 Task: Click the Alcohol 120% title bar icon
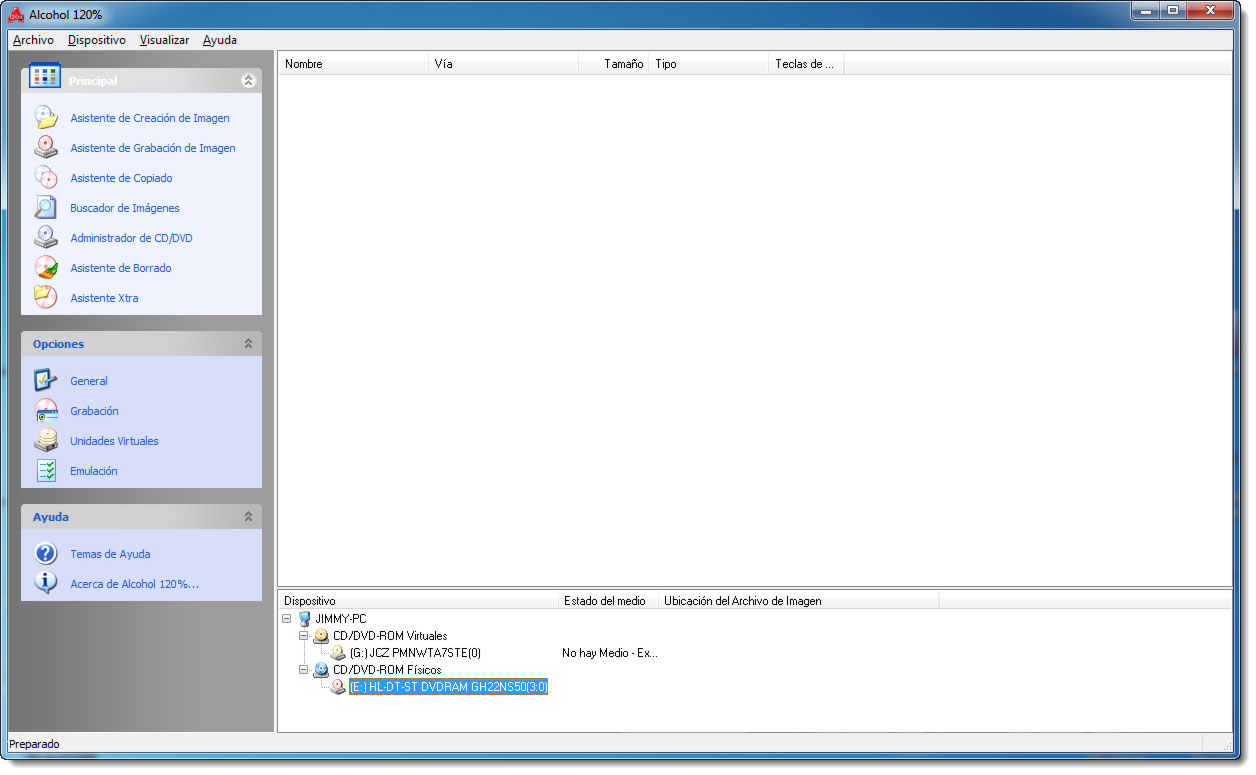(x=16, y=14)
